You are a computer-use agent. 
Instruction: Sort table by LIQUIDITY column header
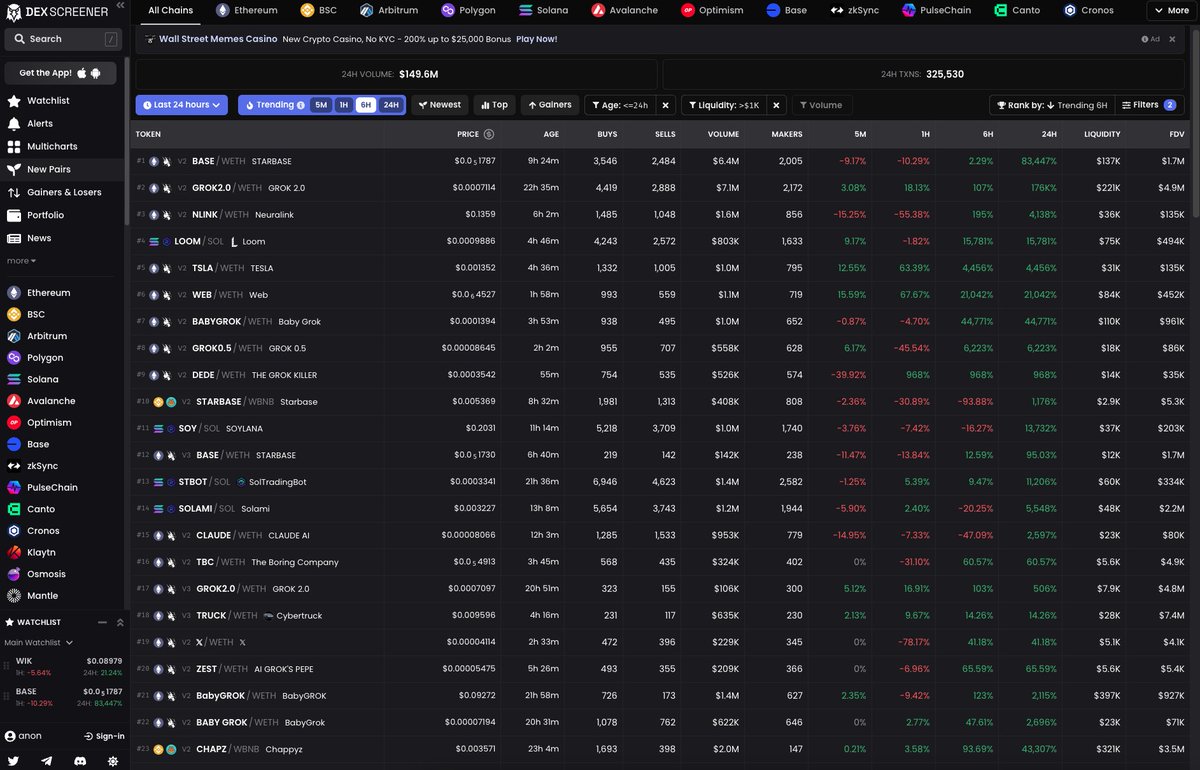coord(1102,134)
